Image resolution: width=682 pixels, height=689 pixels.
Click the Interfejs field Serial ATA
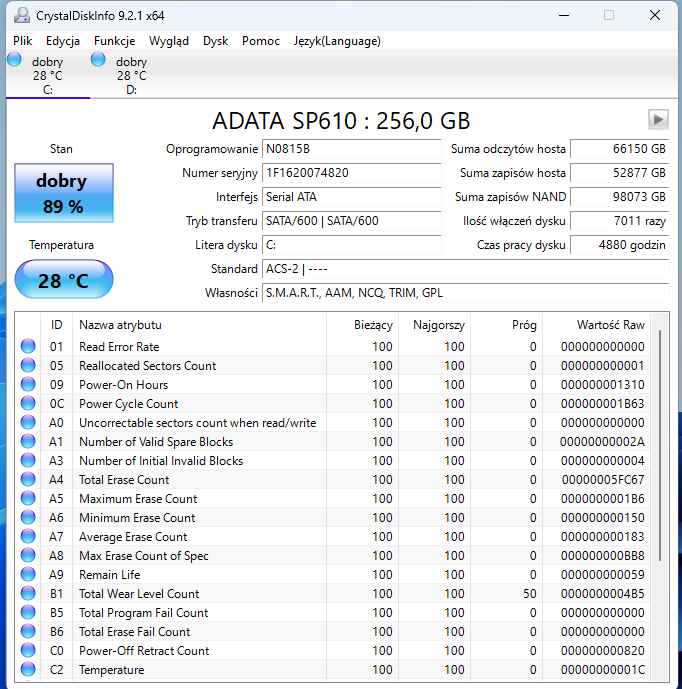click(352, 197)
